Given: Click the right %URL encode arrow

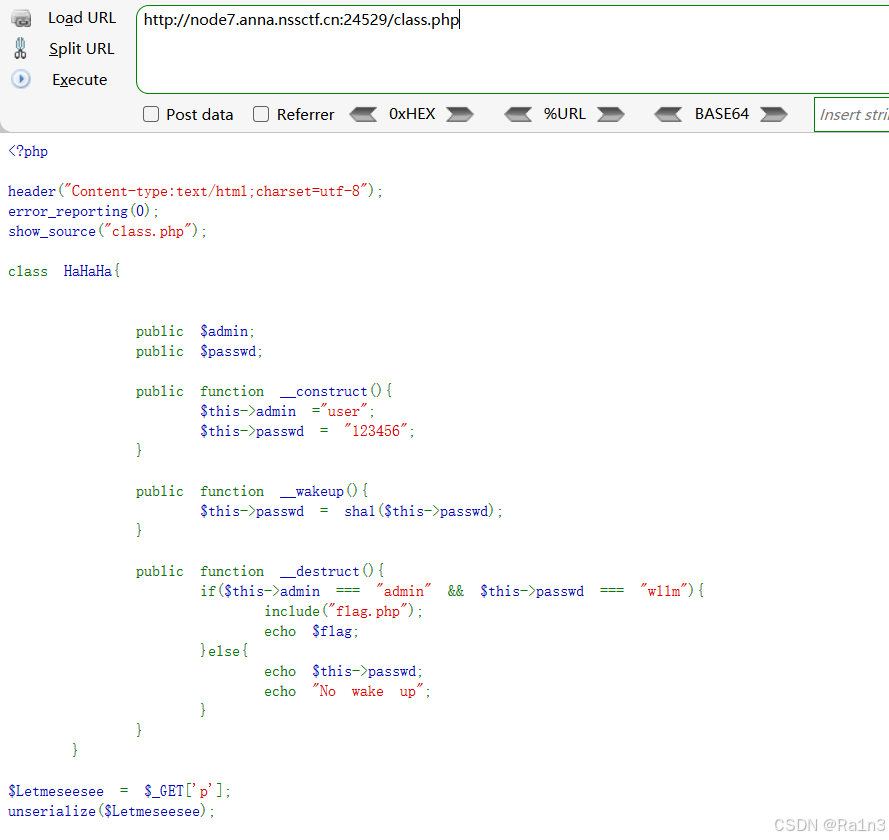Looking at the screenshot, I should pyautogui.click(x=613, y=114).
